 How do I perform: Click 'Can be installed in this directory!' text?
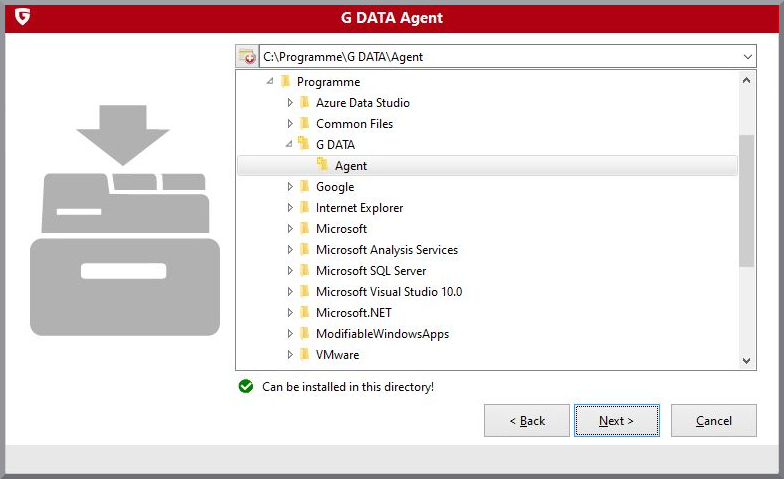coord(348,386)
